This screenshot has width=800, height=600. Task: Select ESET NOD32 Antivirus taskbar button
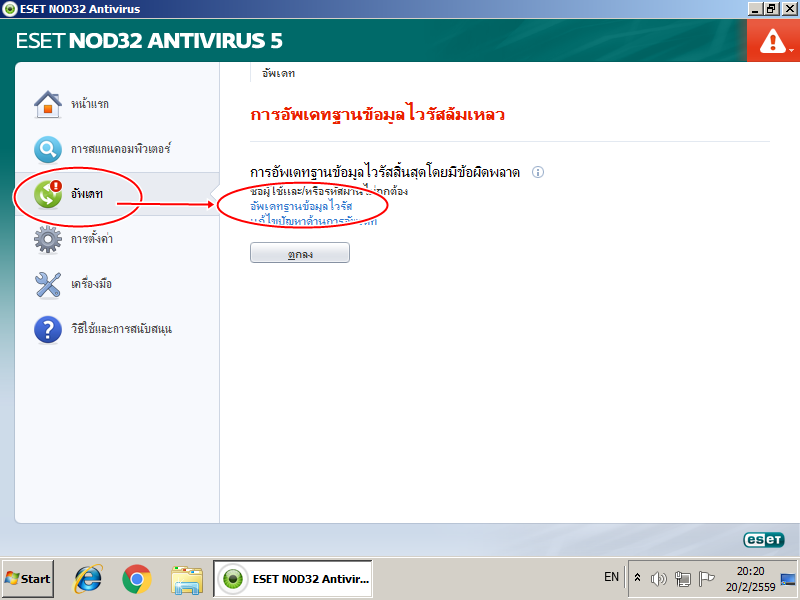[293, 579]
